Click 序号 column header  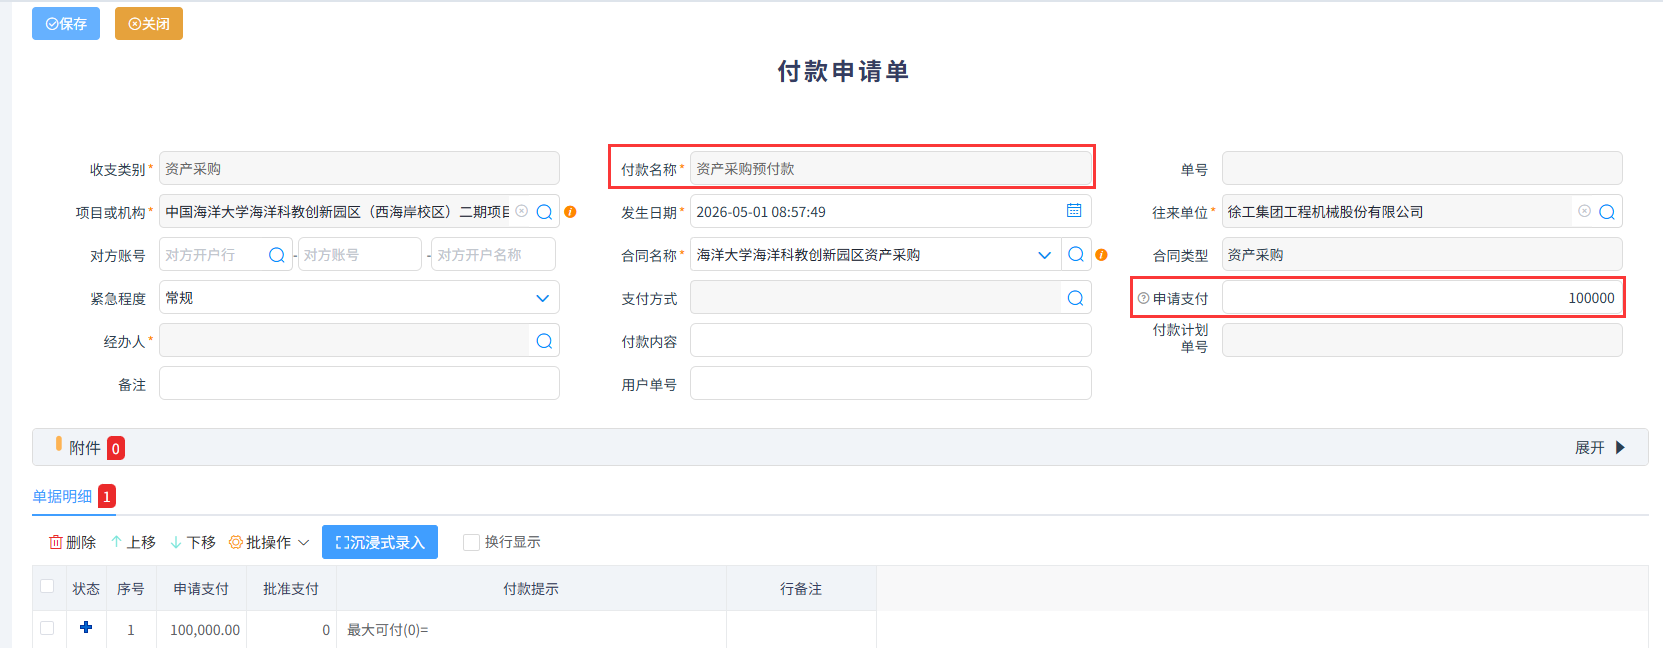(x=131, y=589)
